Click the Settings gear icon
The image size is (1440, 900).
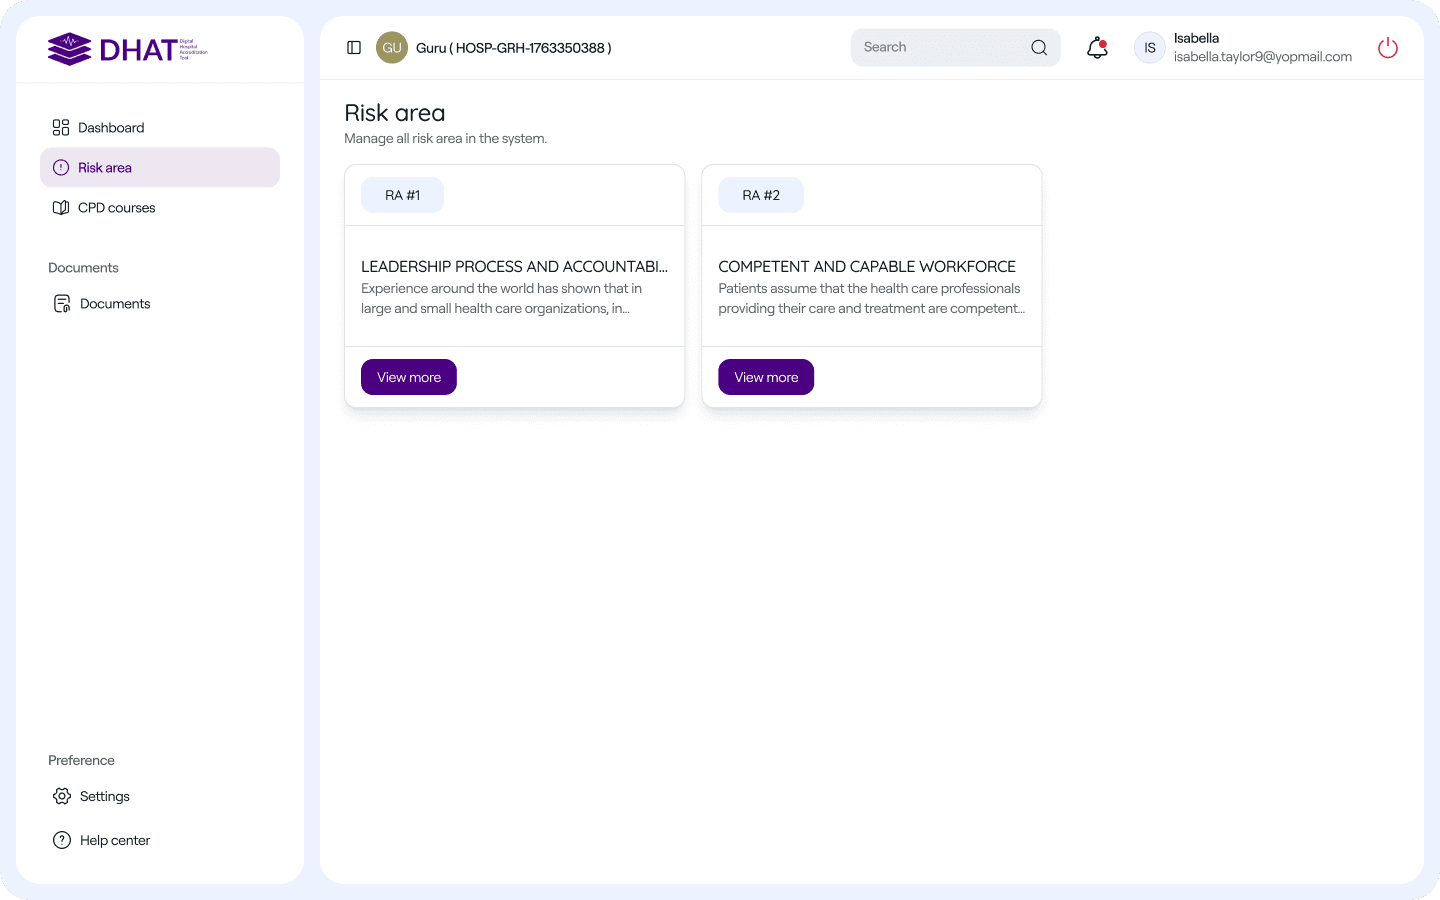[62, 796]
